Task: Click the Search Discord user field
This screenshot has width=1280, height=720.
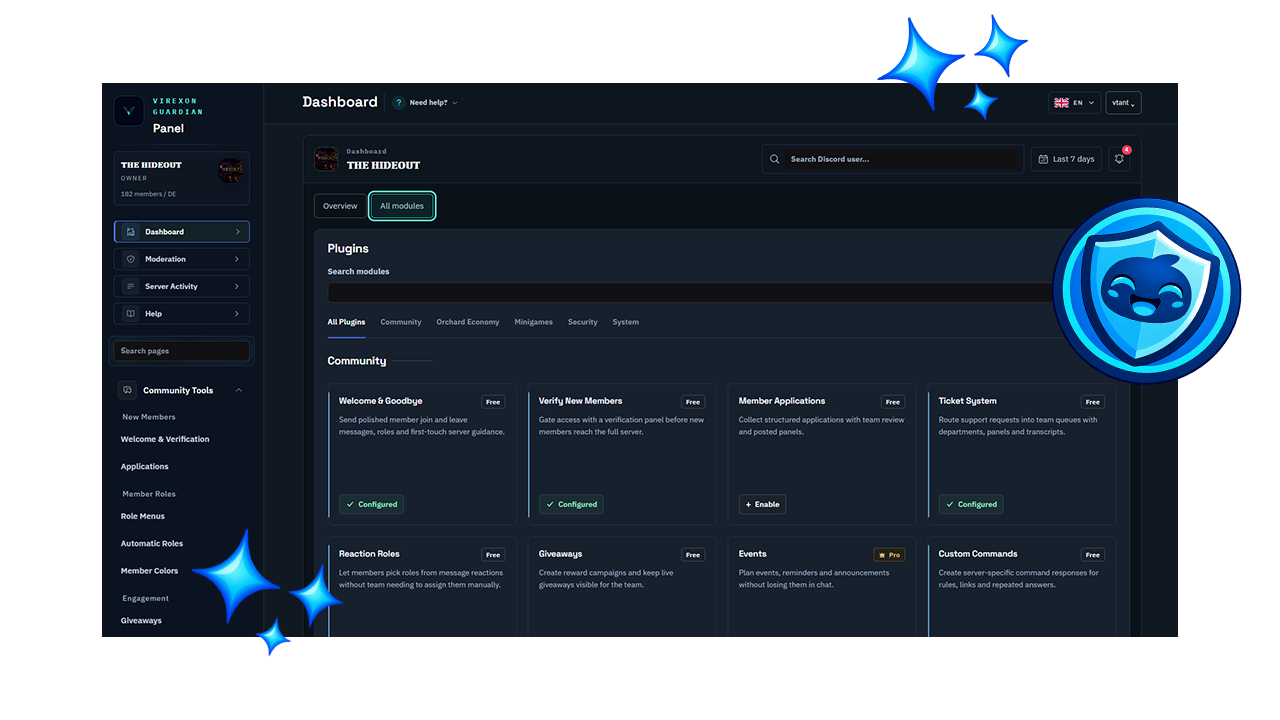Action: 893,159
